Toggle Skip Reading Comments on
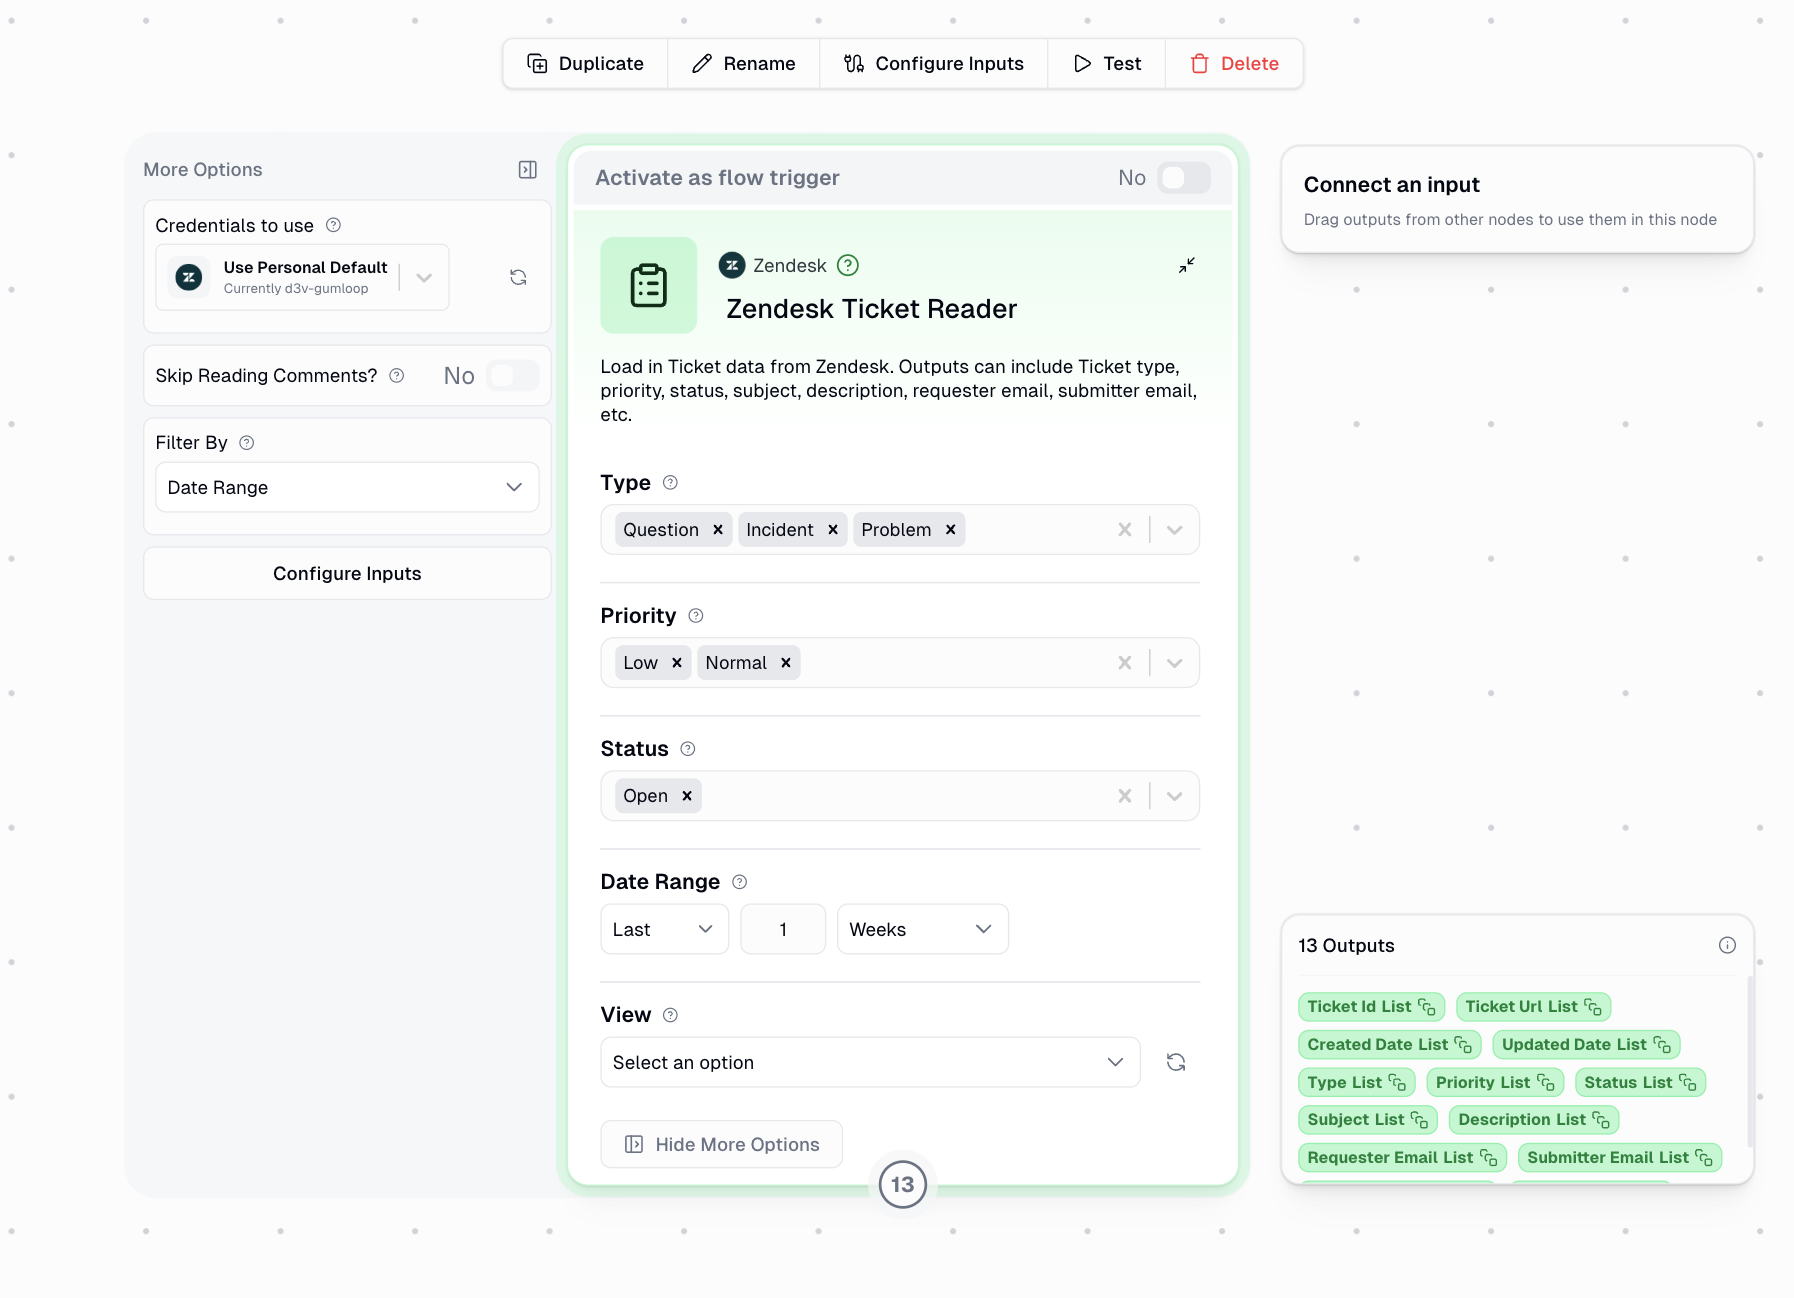The image size is (1794, 1298). coord(512,375)
